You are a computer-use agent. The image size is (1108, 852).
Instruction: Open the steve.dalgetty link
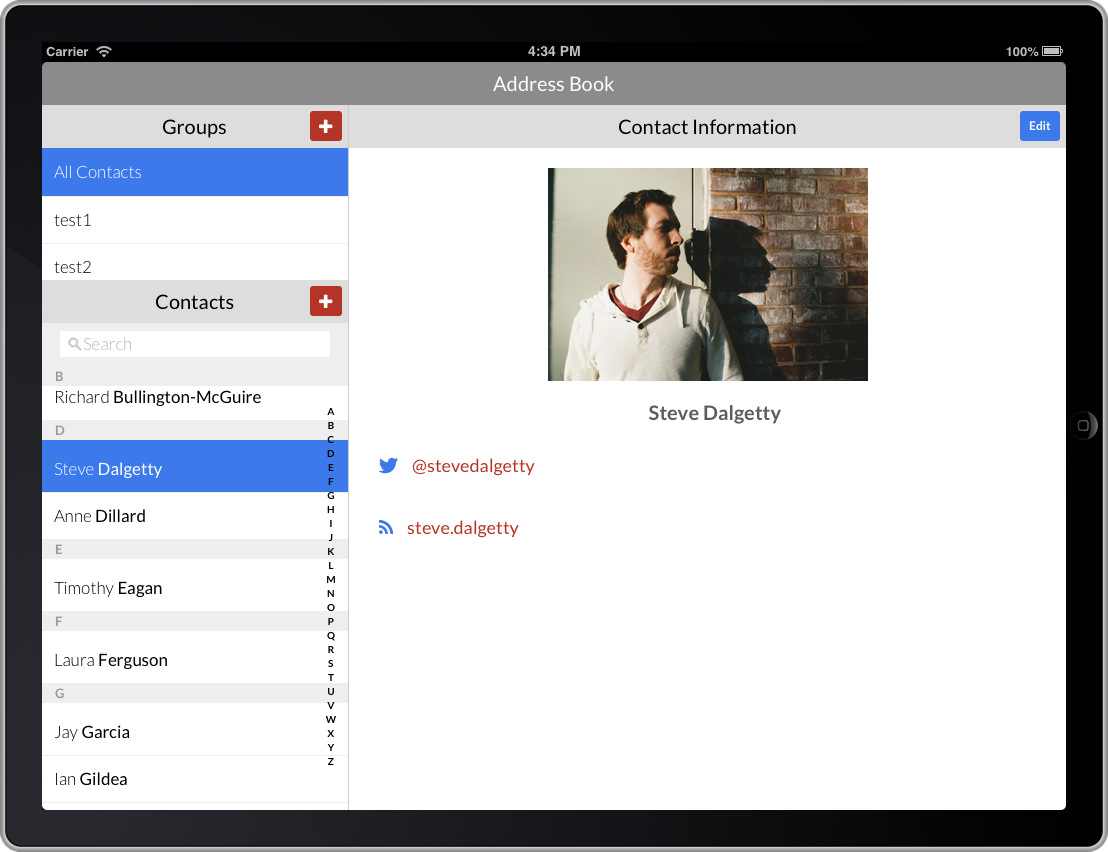463,528
